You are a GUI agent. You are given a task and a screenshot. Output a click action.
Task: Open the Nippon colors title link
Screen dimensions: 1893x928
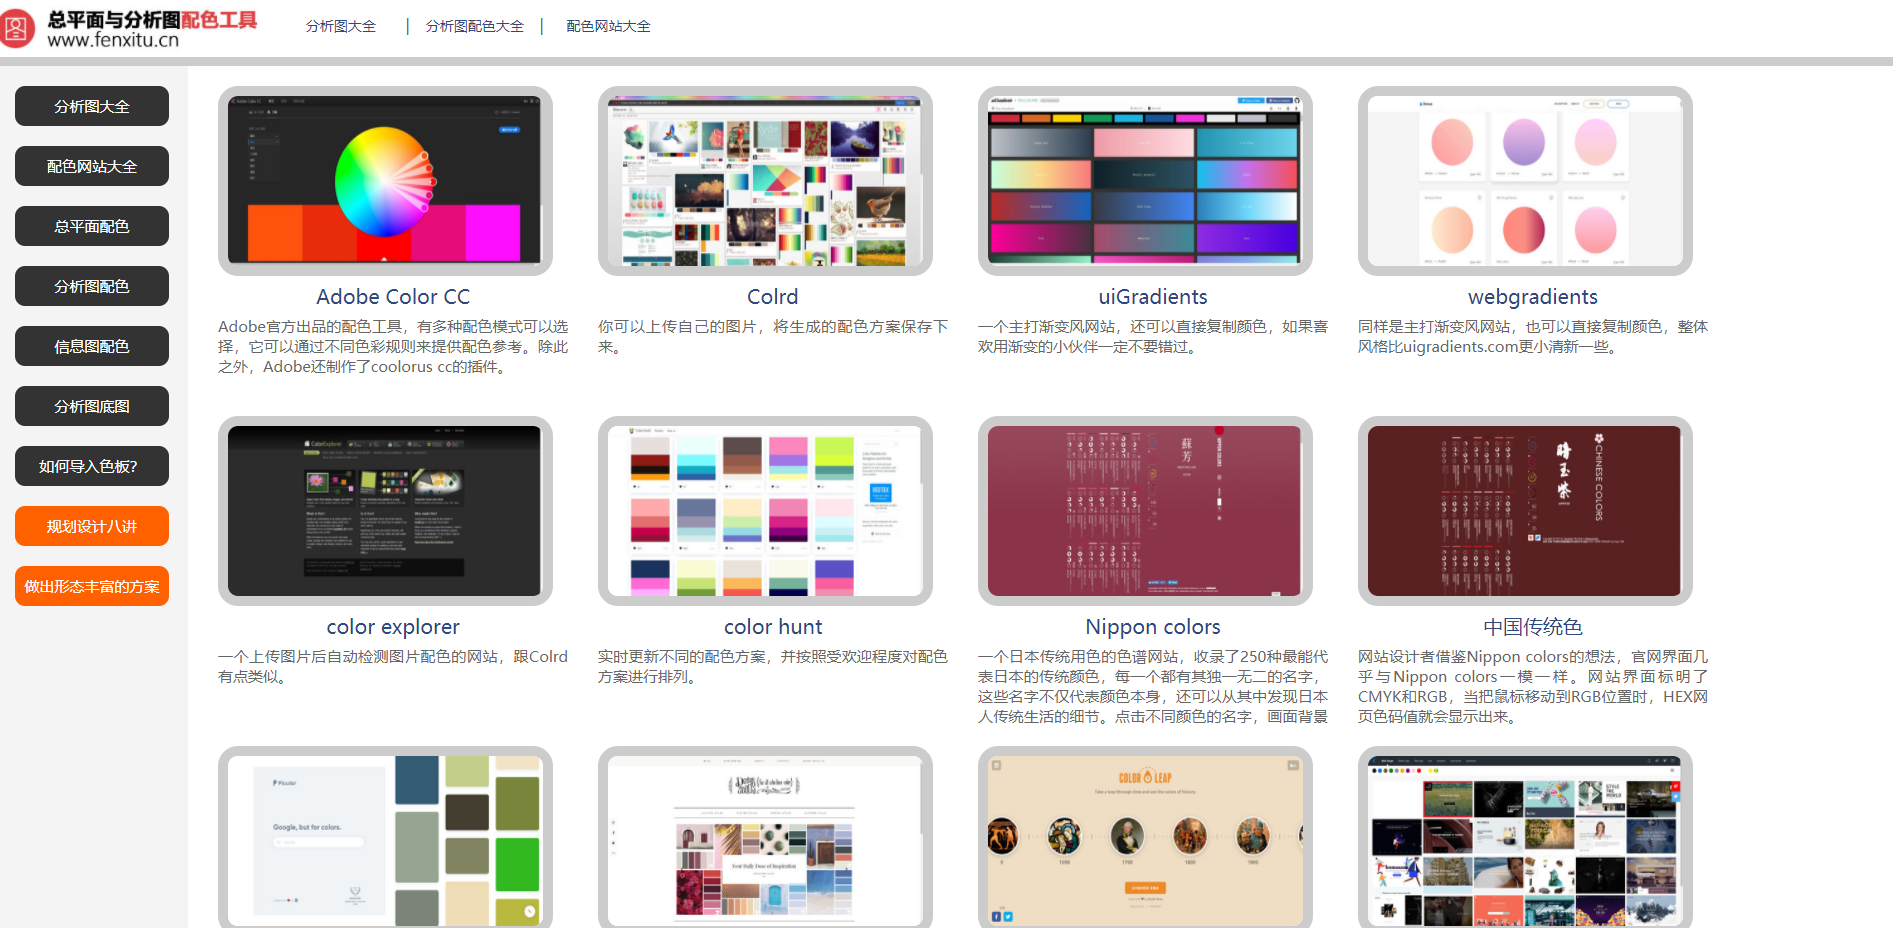click(x=1153, y=627)
